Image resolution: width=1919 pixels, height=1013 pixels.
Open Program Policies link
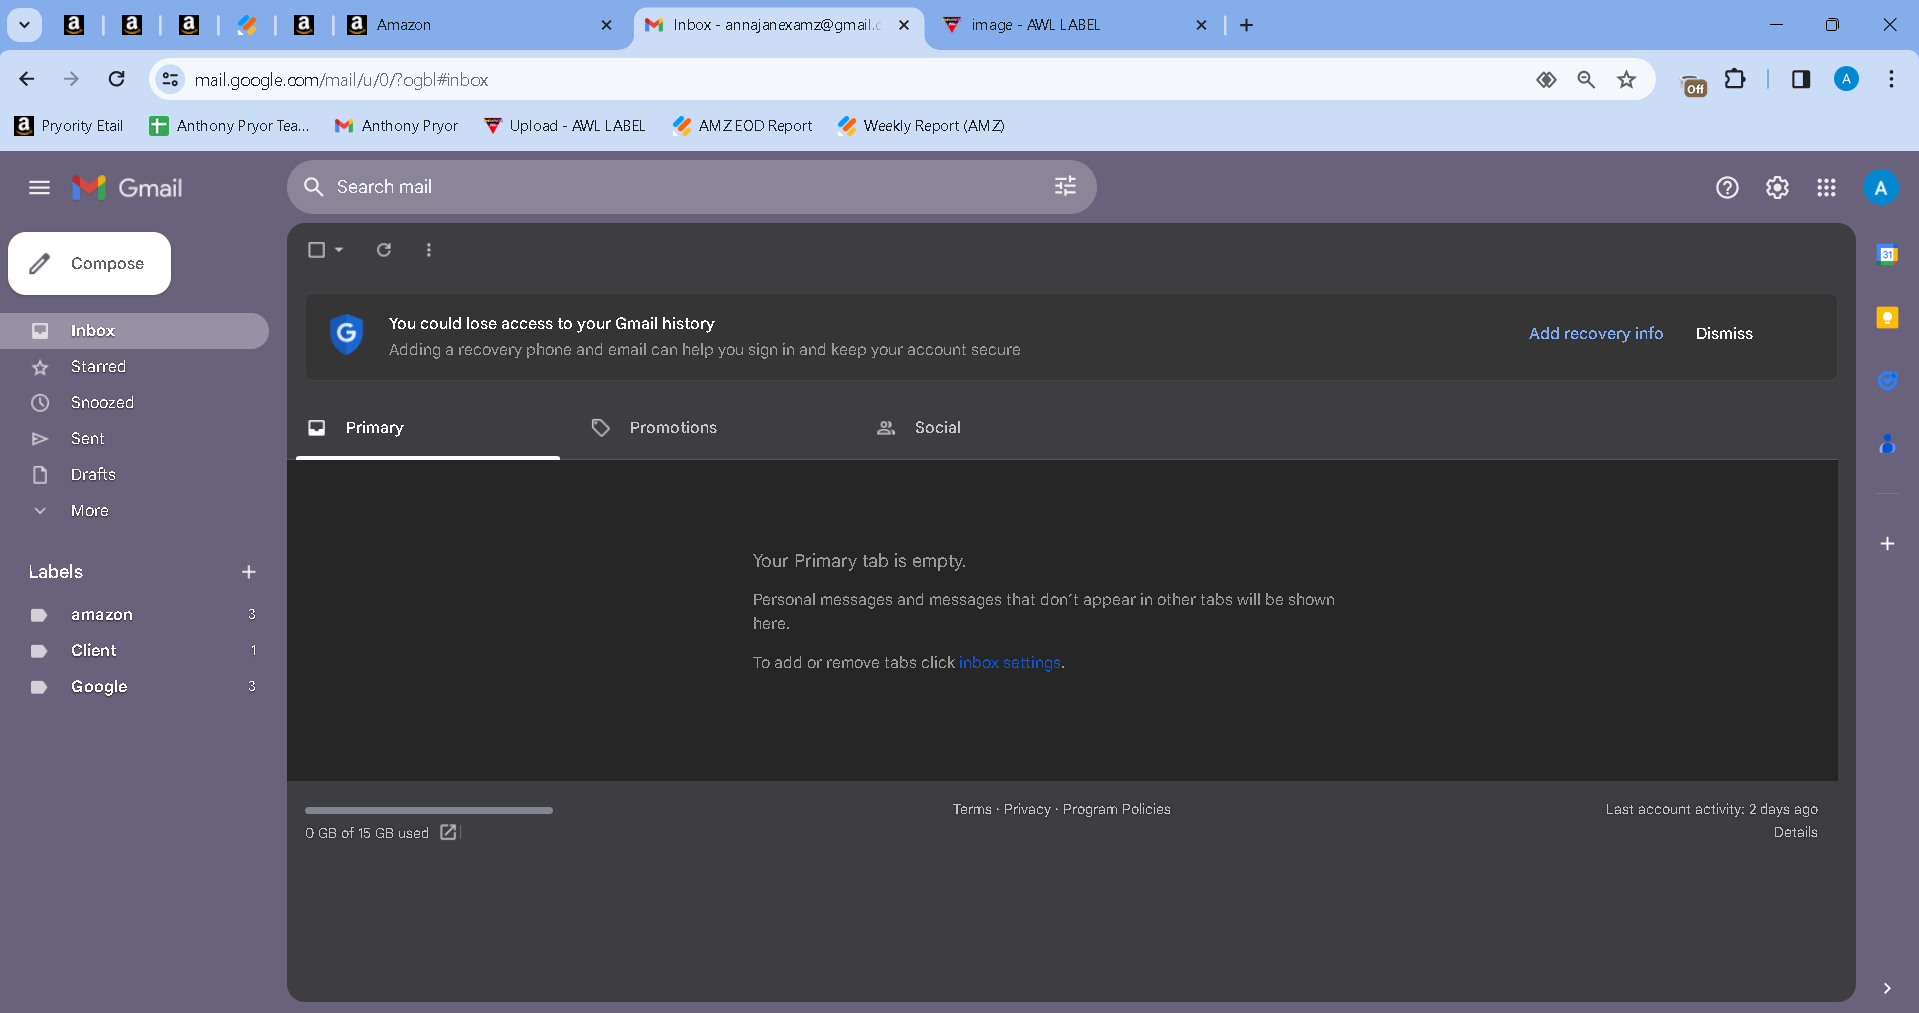1116,809
